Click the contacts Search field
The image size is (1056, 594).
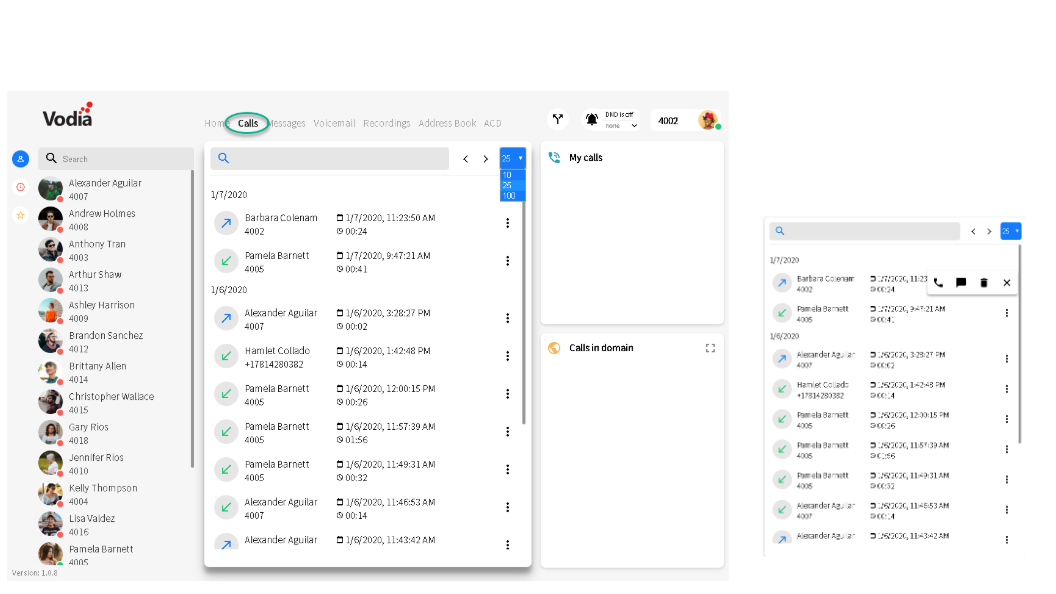pyautogui.click(x=116, y=159)
